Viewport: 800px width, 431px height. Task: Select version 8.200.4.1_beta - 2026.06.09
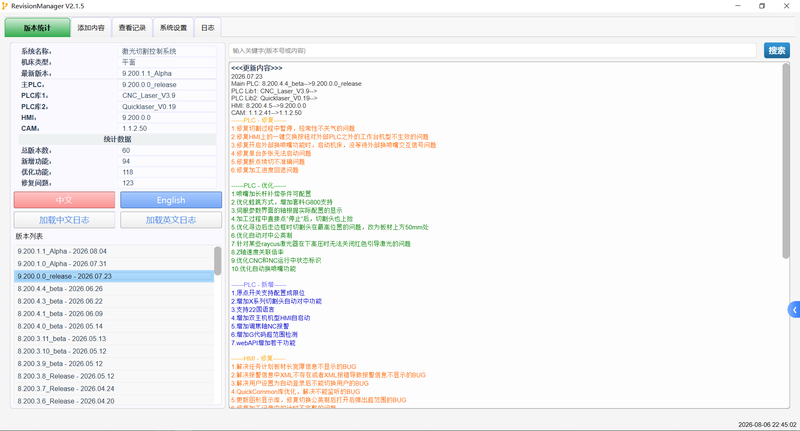pos(114,314)
